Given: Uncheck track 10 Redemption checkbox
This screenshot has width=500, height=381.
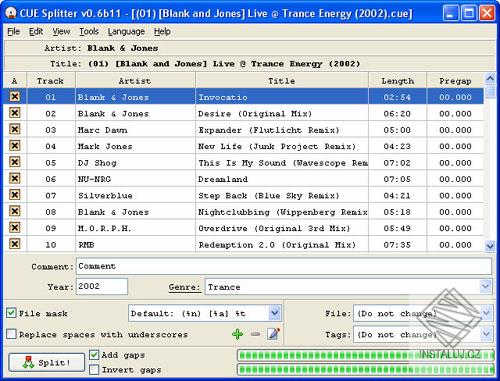Looking at the screenshot, I should [x=14, y=244].
